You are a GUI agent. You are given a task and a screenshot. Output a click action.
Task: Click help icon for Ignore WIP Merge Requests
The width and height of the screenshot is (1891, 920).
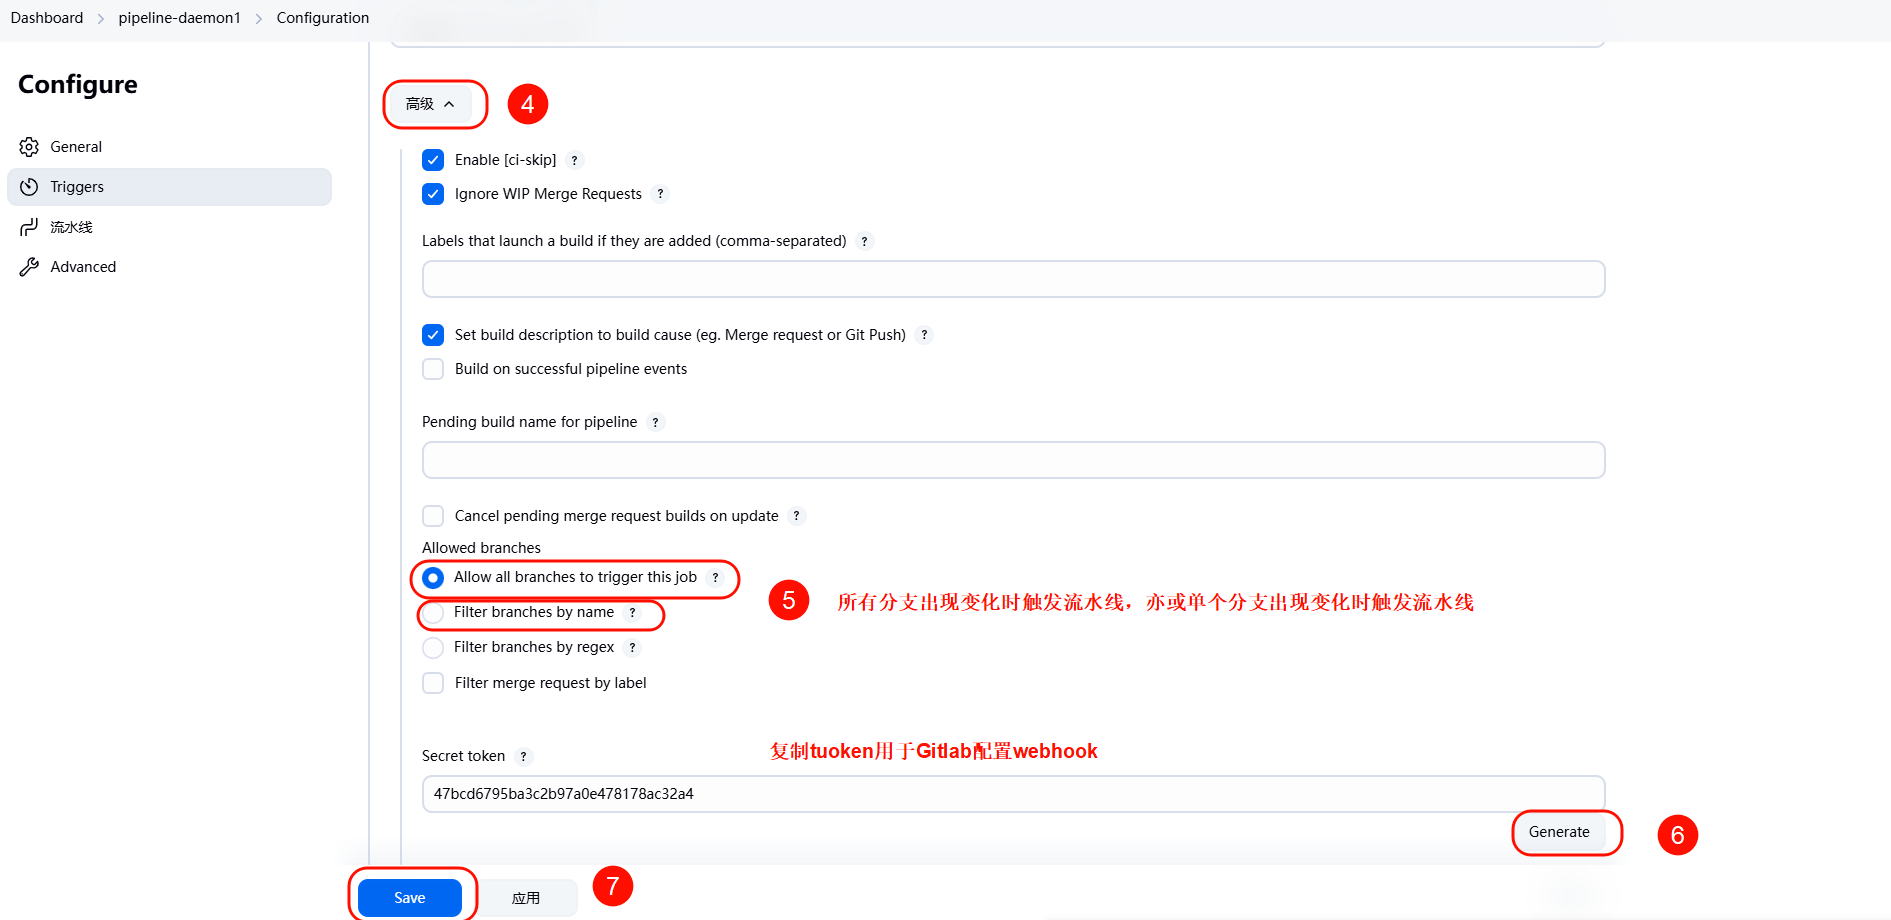coord(660,194)
